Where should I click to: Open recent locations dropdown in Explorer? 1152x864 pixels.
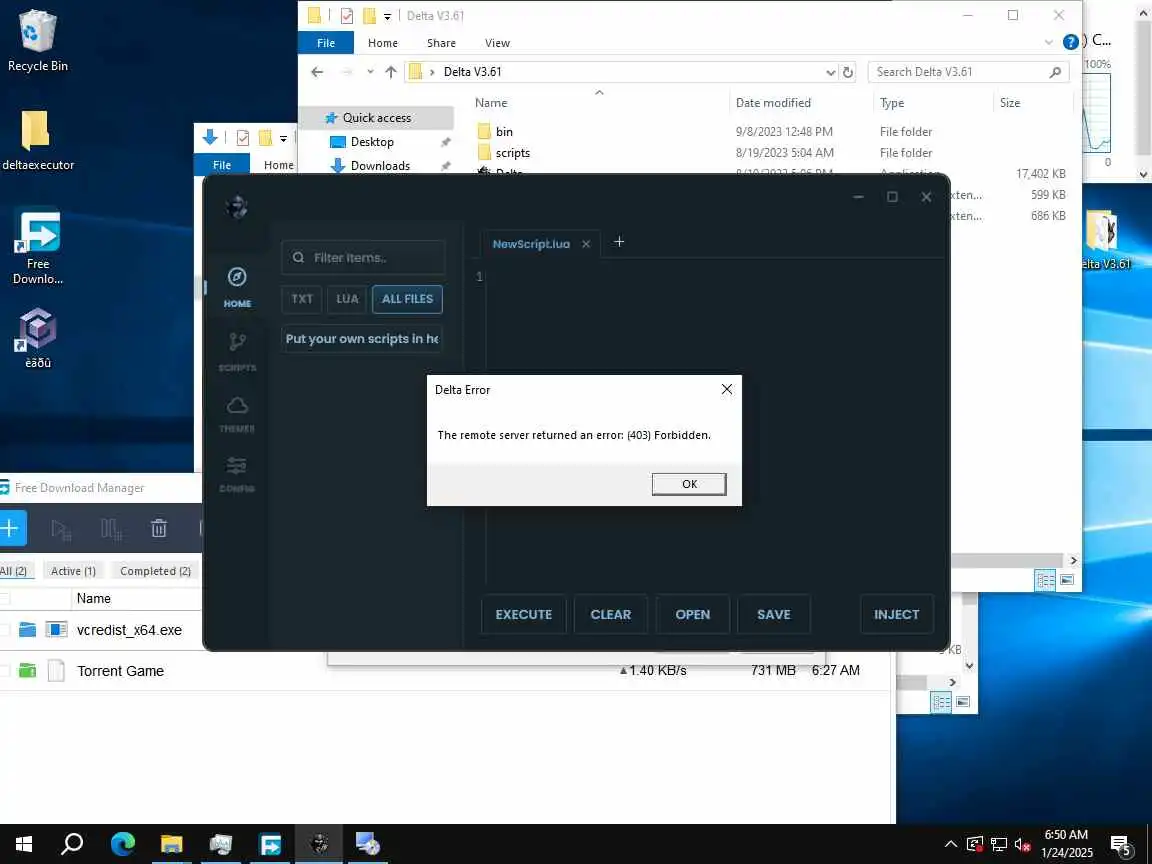370,72
